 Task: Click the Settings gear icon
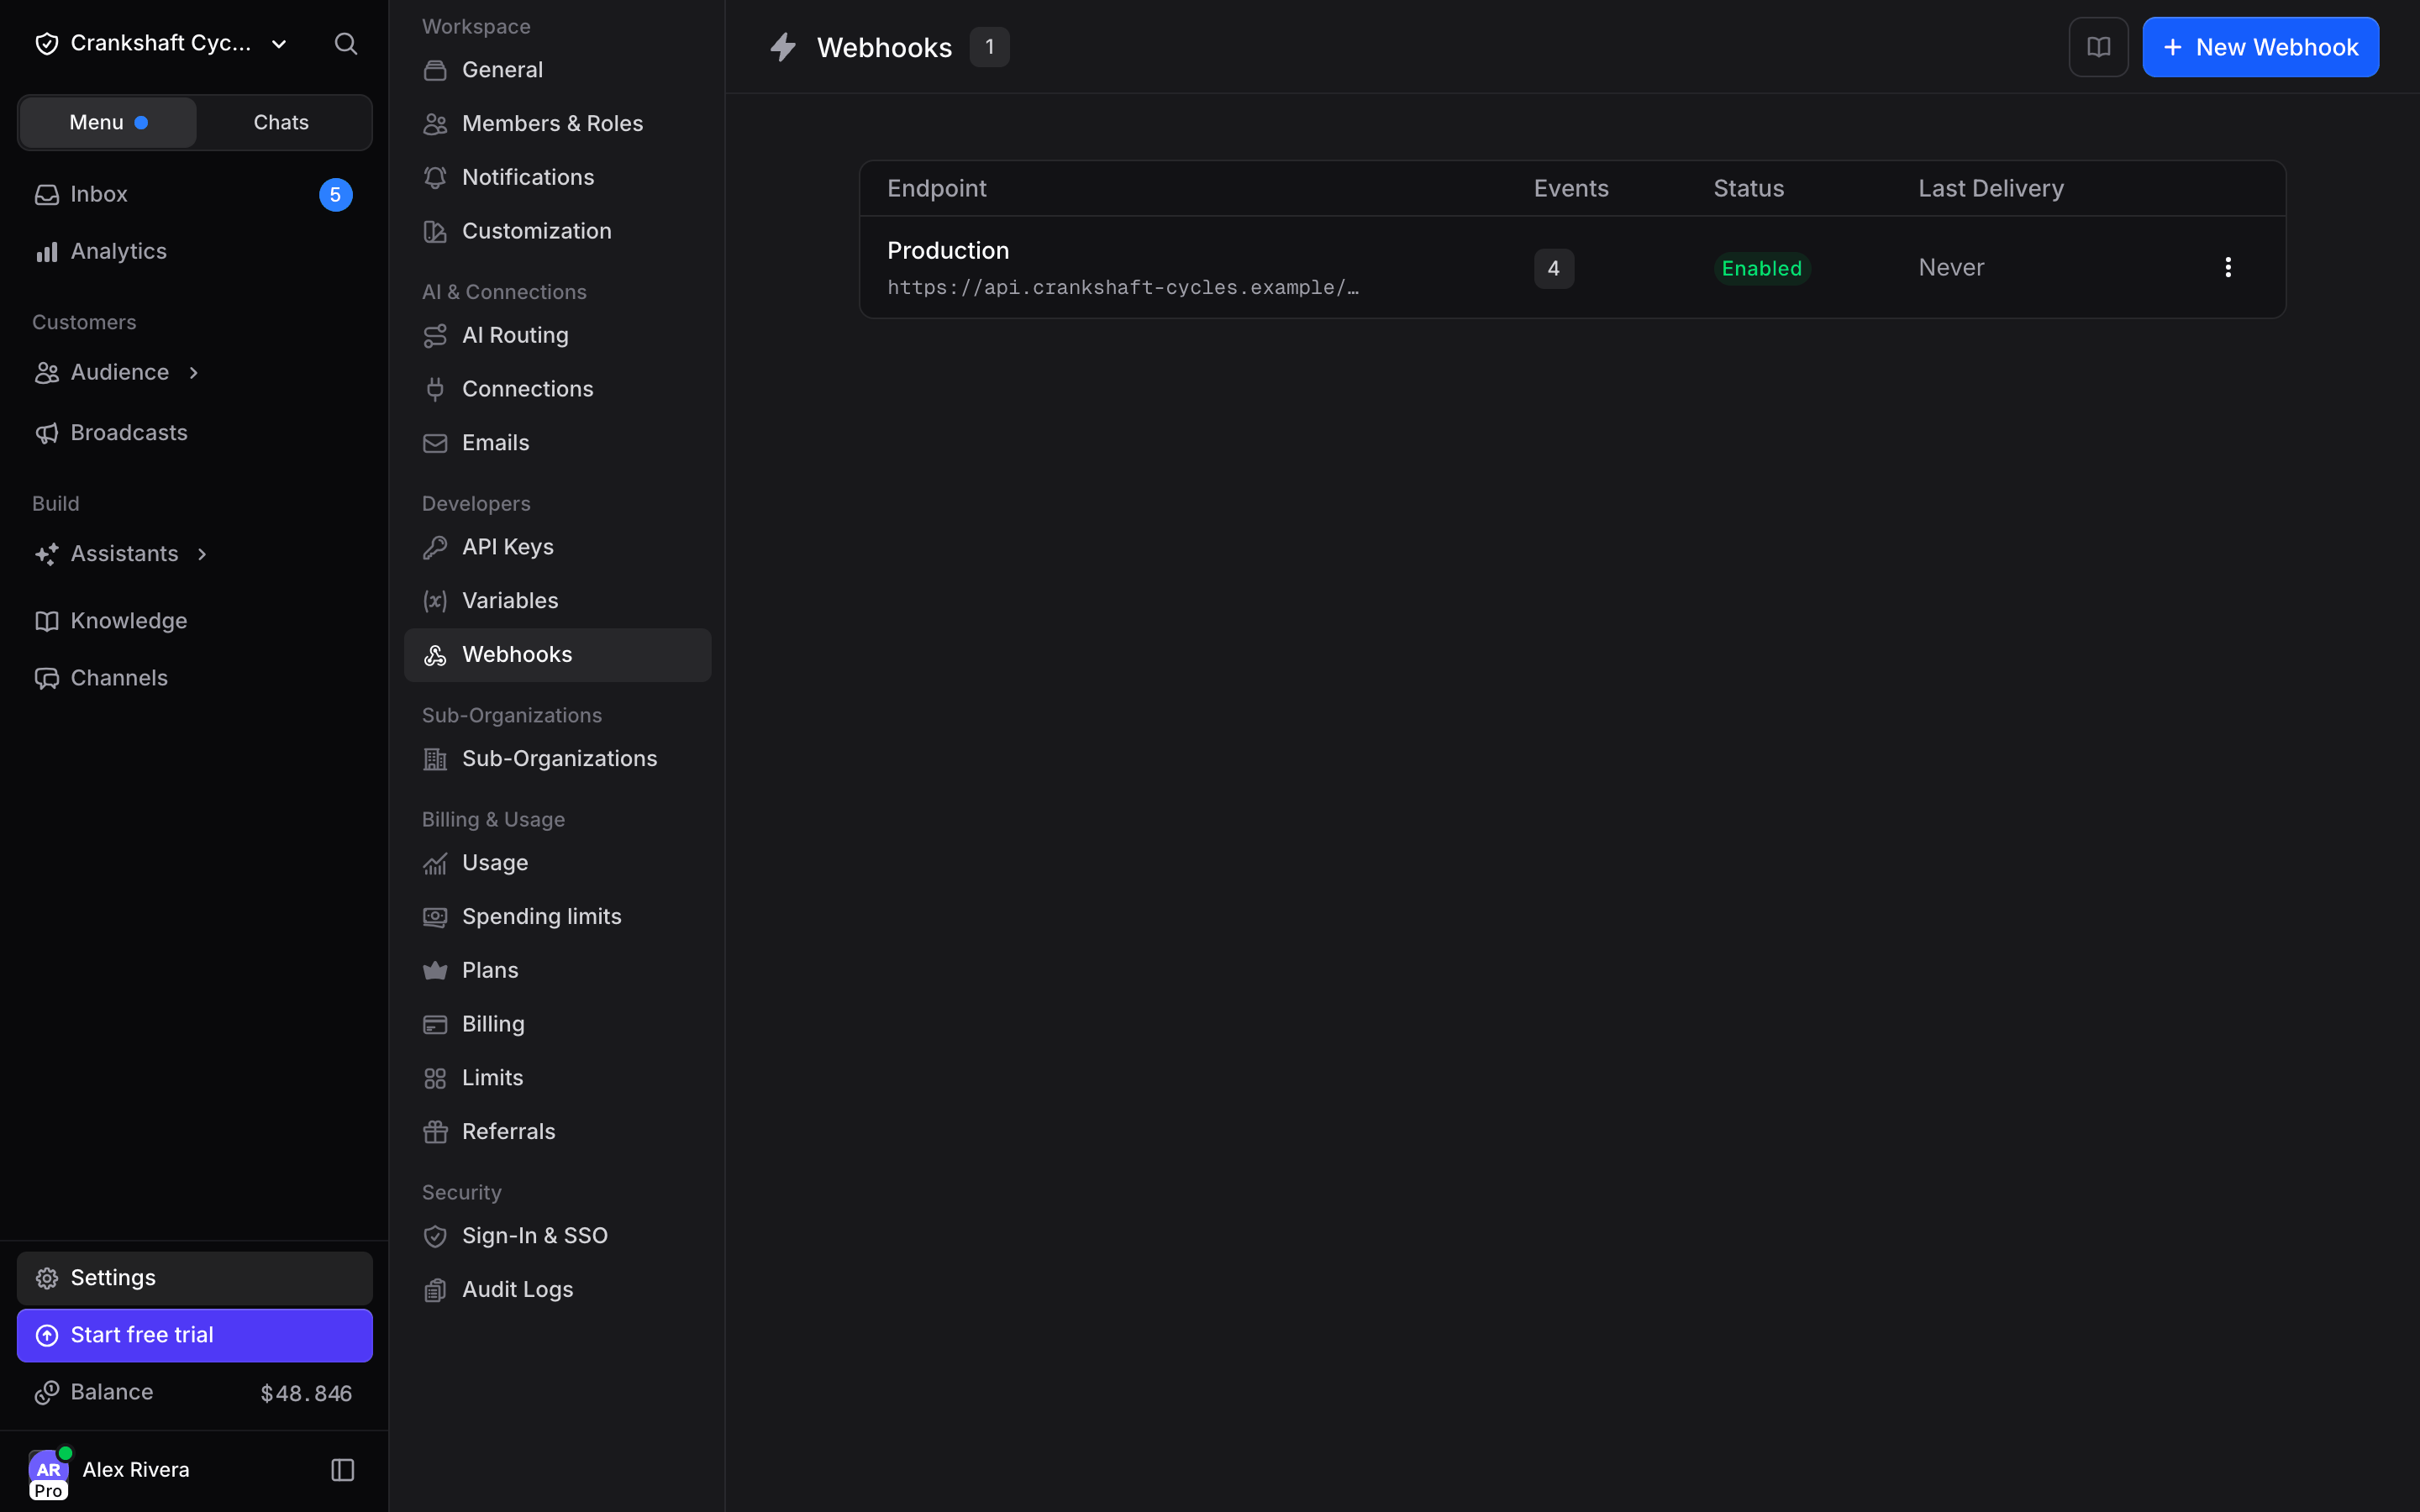pyautogui.click(x=47, y=1278)
